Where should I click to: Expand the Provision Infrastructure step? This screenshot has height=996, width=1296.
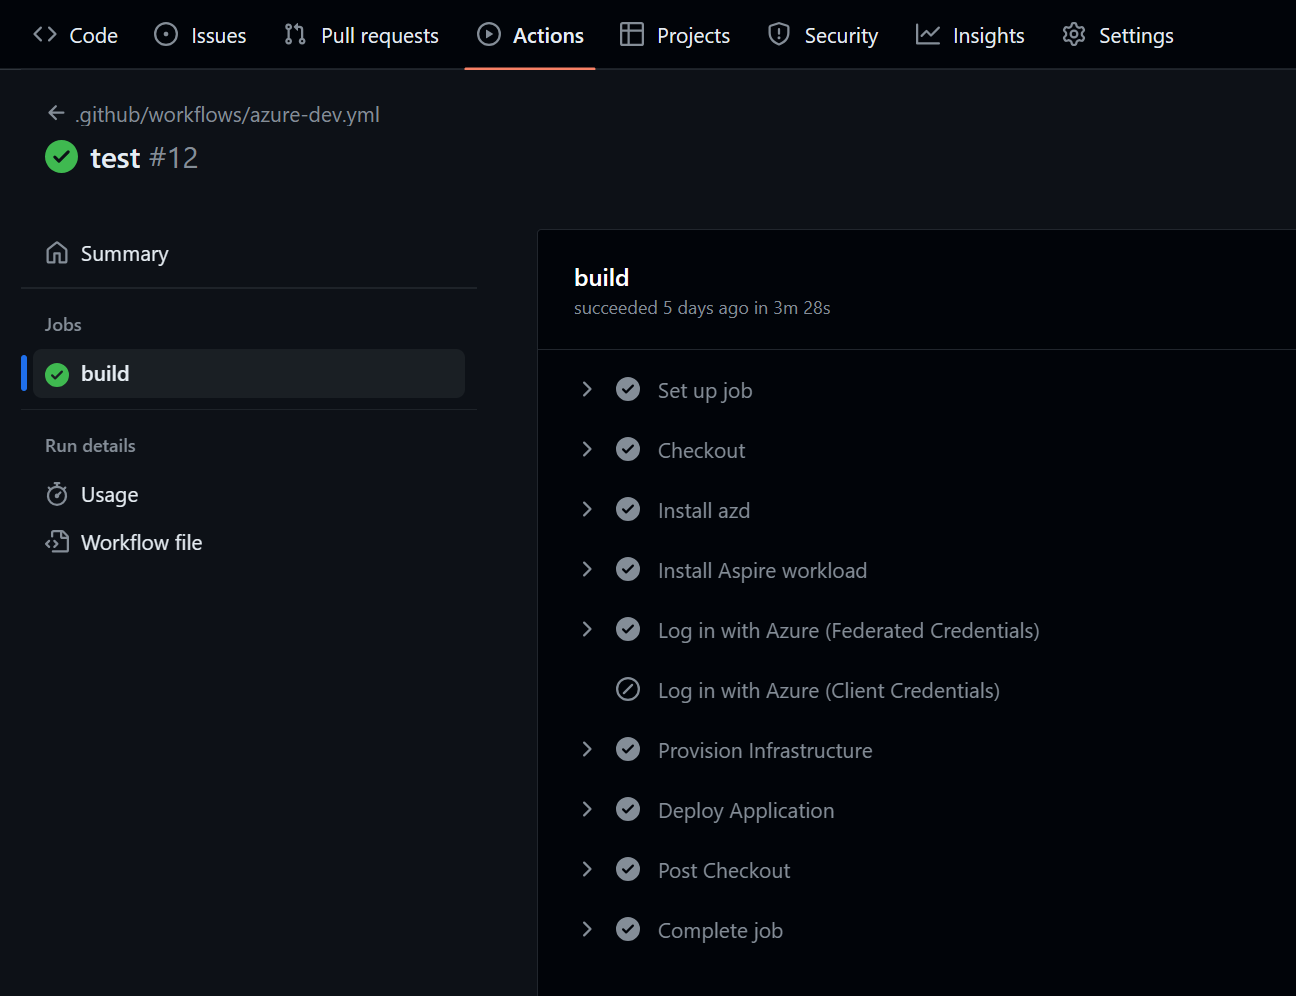pos(587,749)
